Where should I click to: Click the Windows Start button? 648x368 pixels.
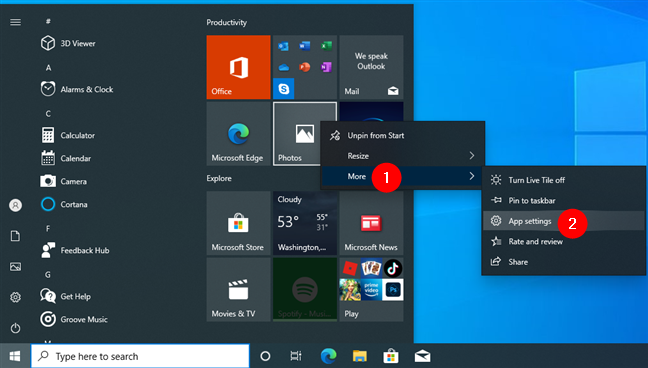click(x=15, y=356)
